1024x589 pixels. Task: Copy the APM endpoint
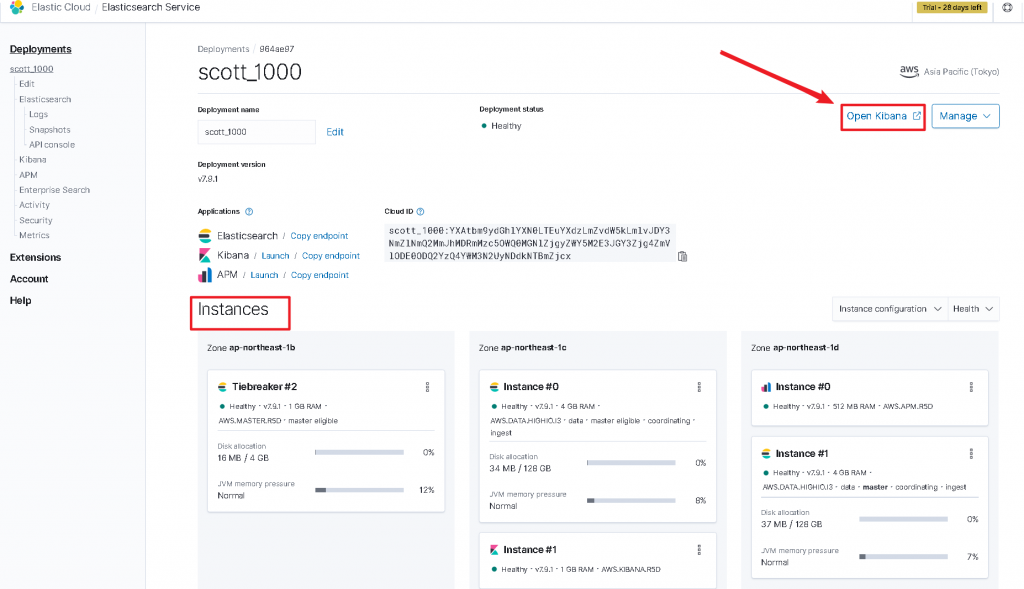click(x=319, y=276)
